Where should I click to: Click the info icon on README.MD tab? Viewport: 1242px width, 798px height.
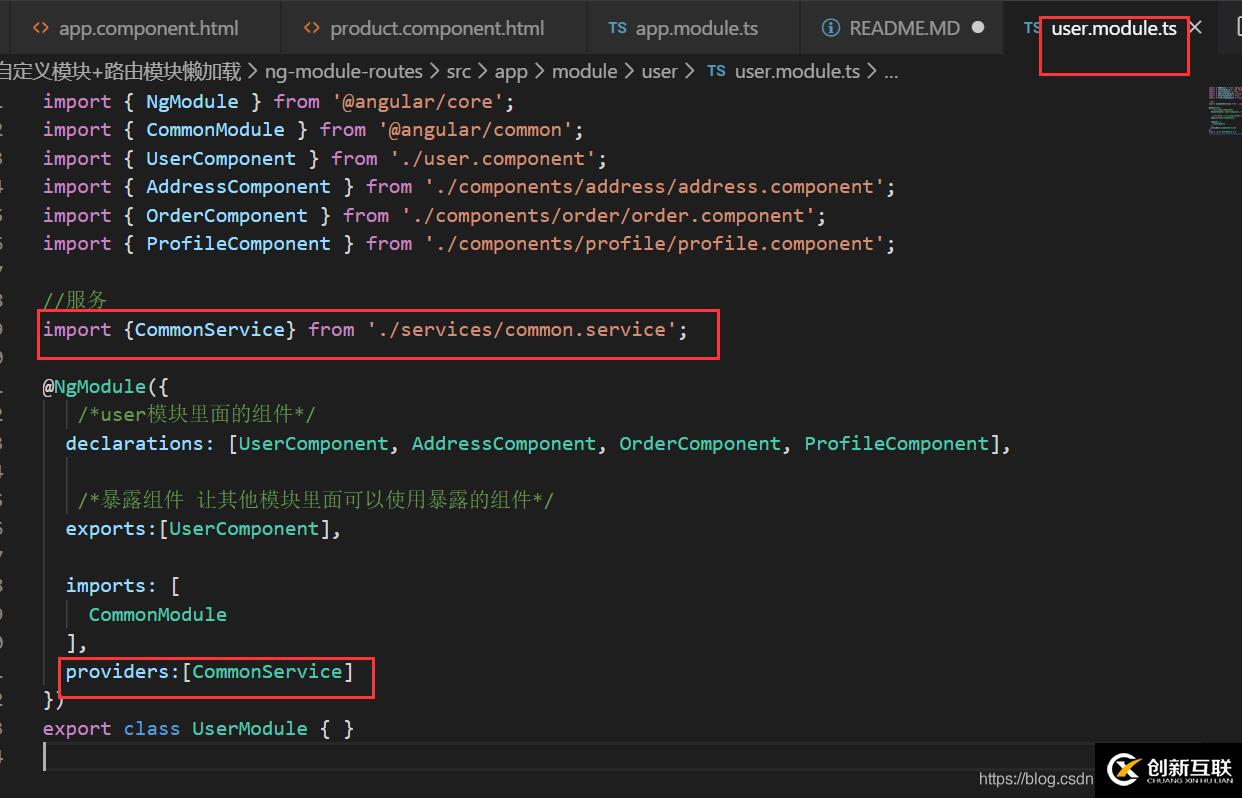pyautogui.click(x=830, y=28)
